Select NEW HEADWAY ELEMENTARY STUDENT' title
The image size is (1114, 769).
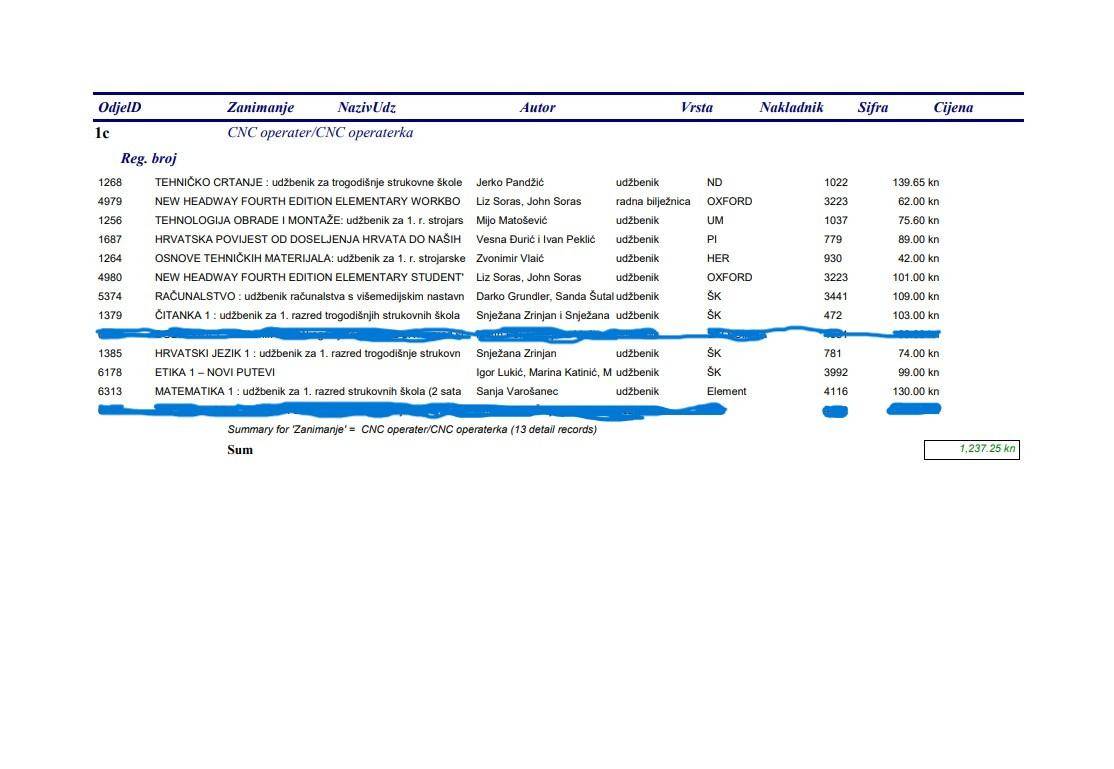tap(309, 278)
